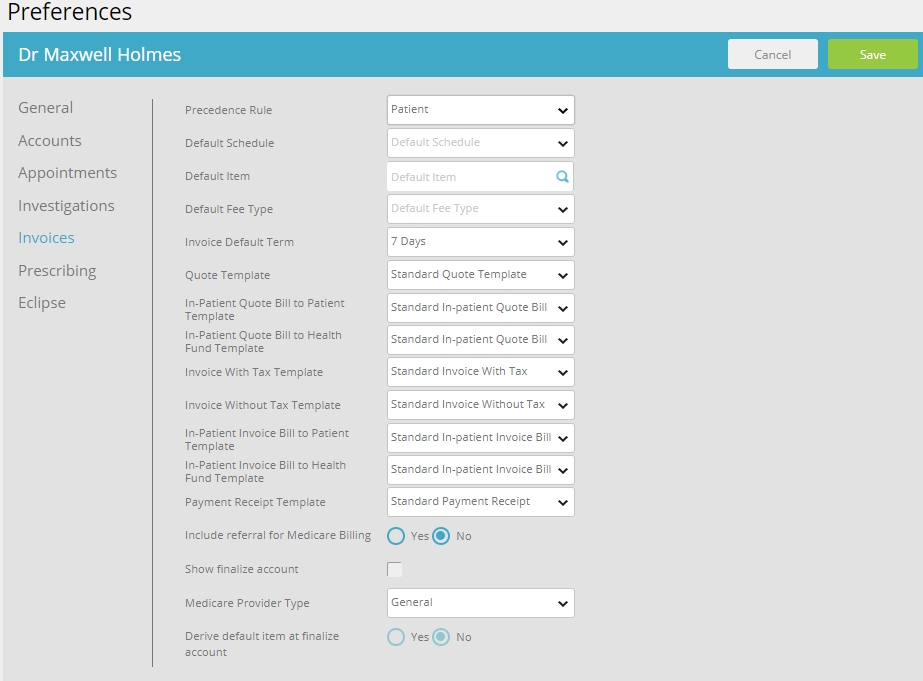Open the Default Fee Type dropdown
This screenshot has width=923, height=681.
(x=480, y=209)
